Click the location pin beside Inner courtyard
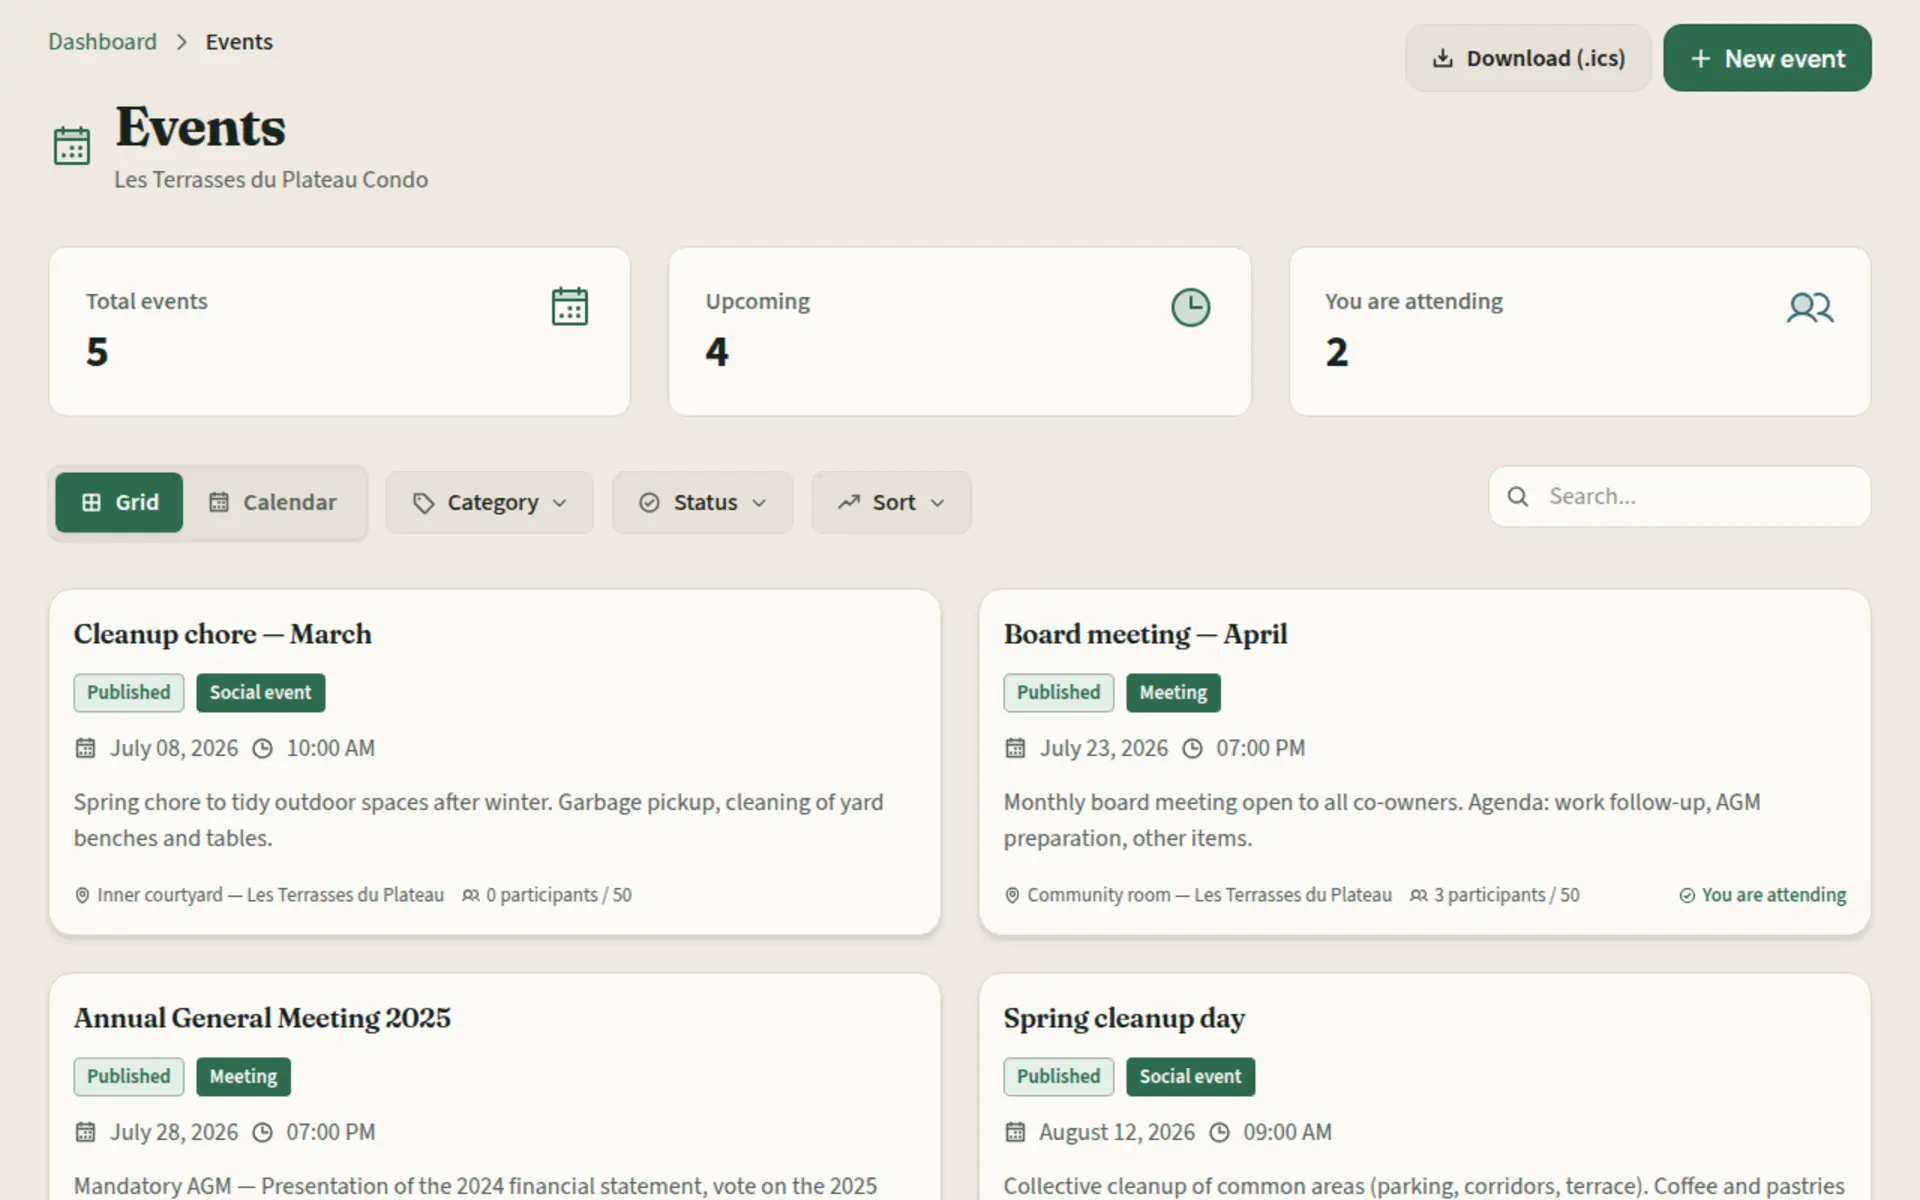1920x1200 pixels. pyautogui.click(x=82, y=895)
